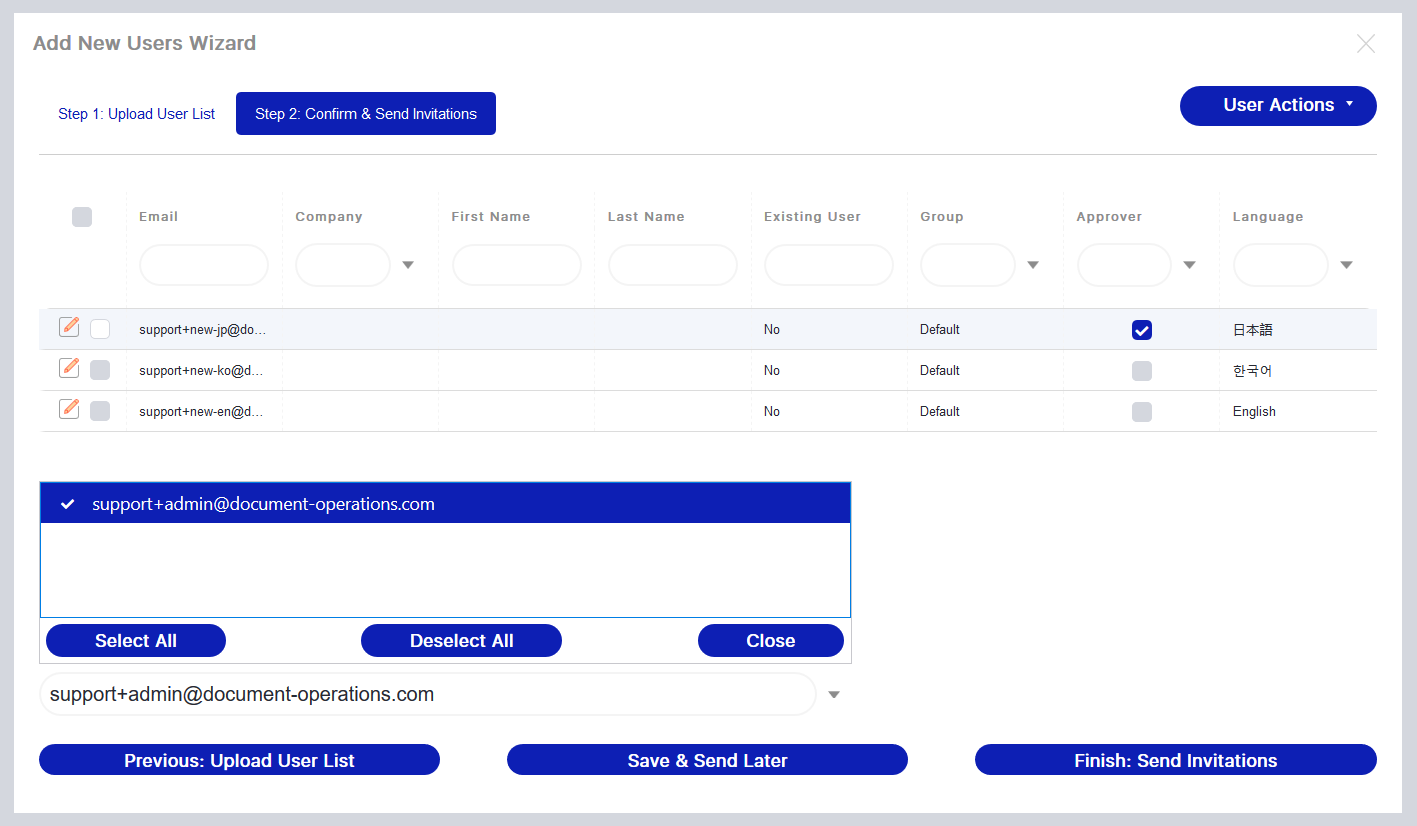Click Existing User 'No' in support+new-en row

(772, 412)
